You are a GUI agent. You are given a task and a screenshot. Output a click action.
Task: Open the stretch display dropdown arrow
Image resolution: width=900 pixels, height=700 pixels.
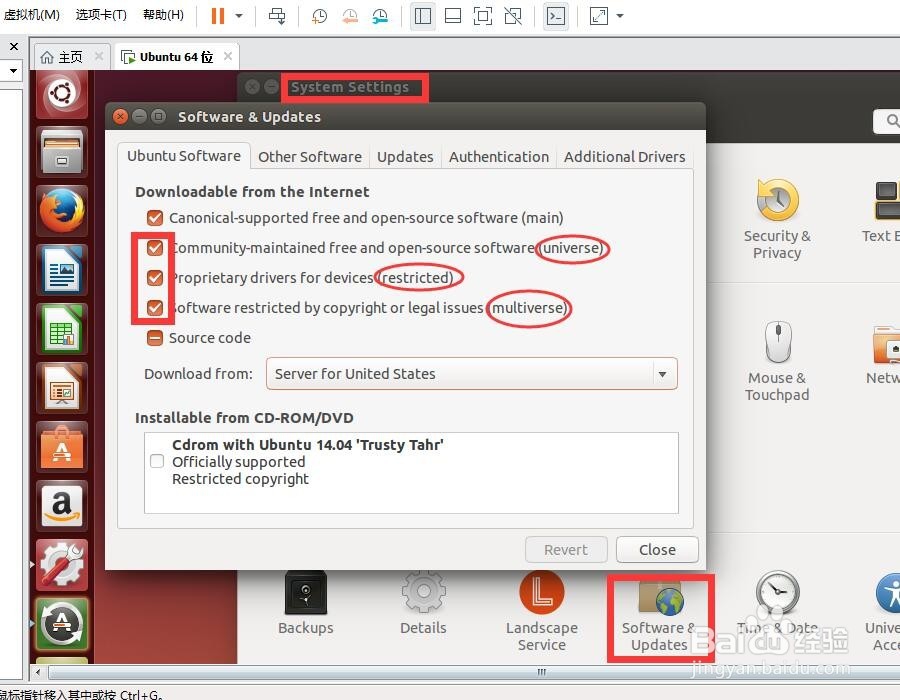620,15
